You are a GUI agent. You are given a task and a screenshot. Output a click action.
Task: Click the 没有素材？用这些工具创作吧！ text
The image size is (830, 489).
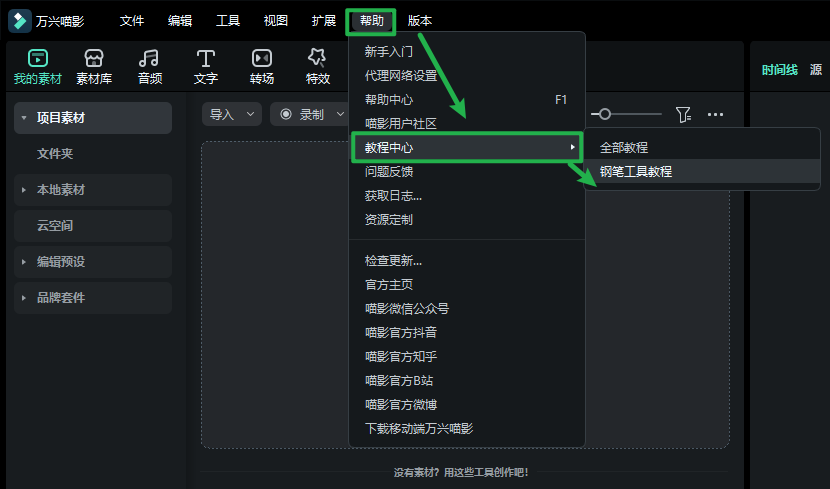461,472
